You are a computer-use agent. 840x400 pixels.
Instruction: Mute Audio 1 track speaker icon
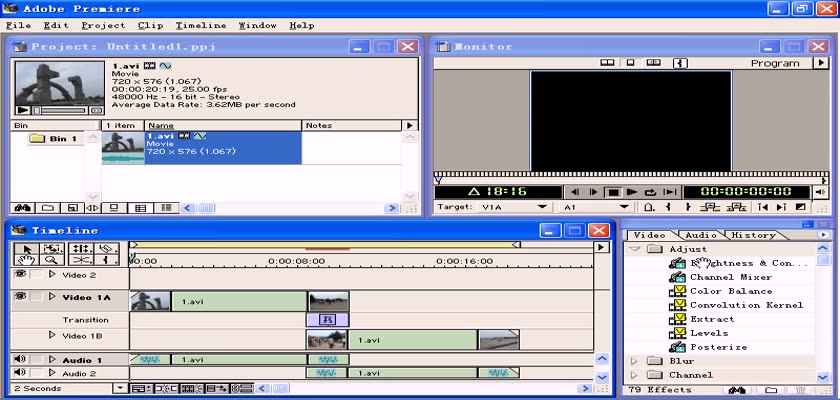[20, 359]
